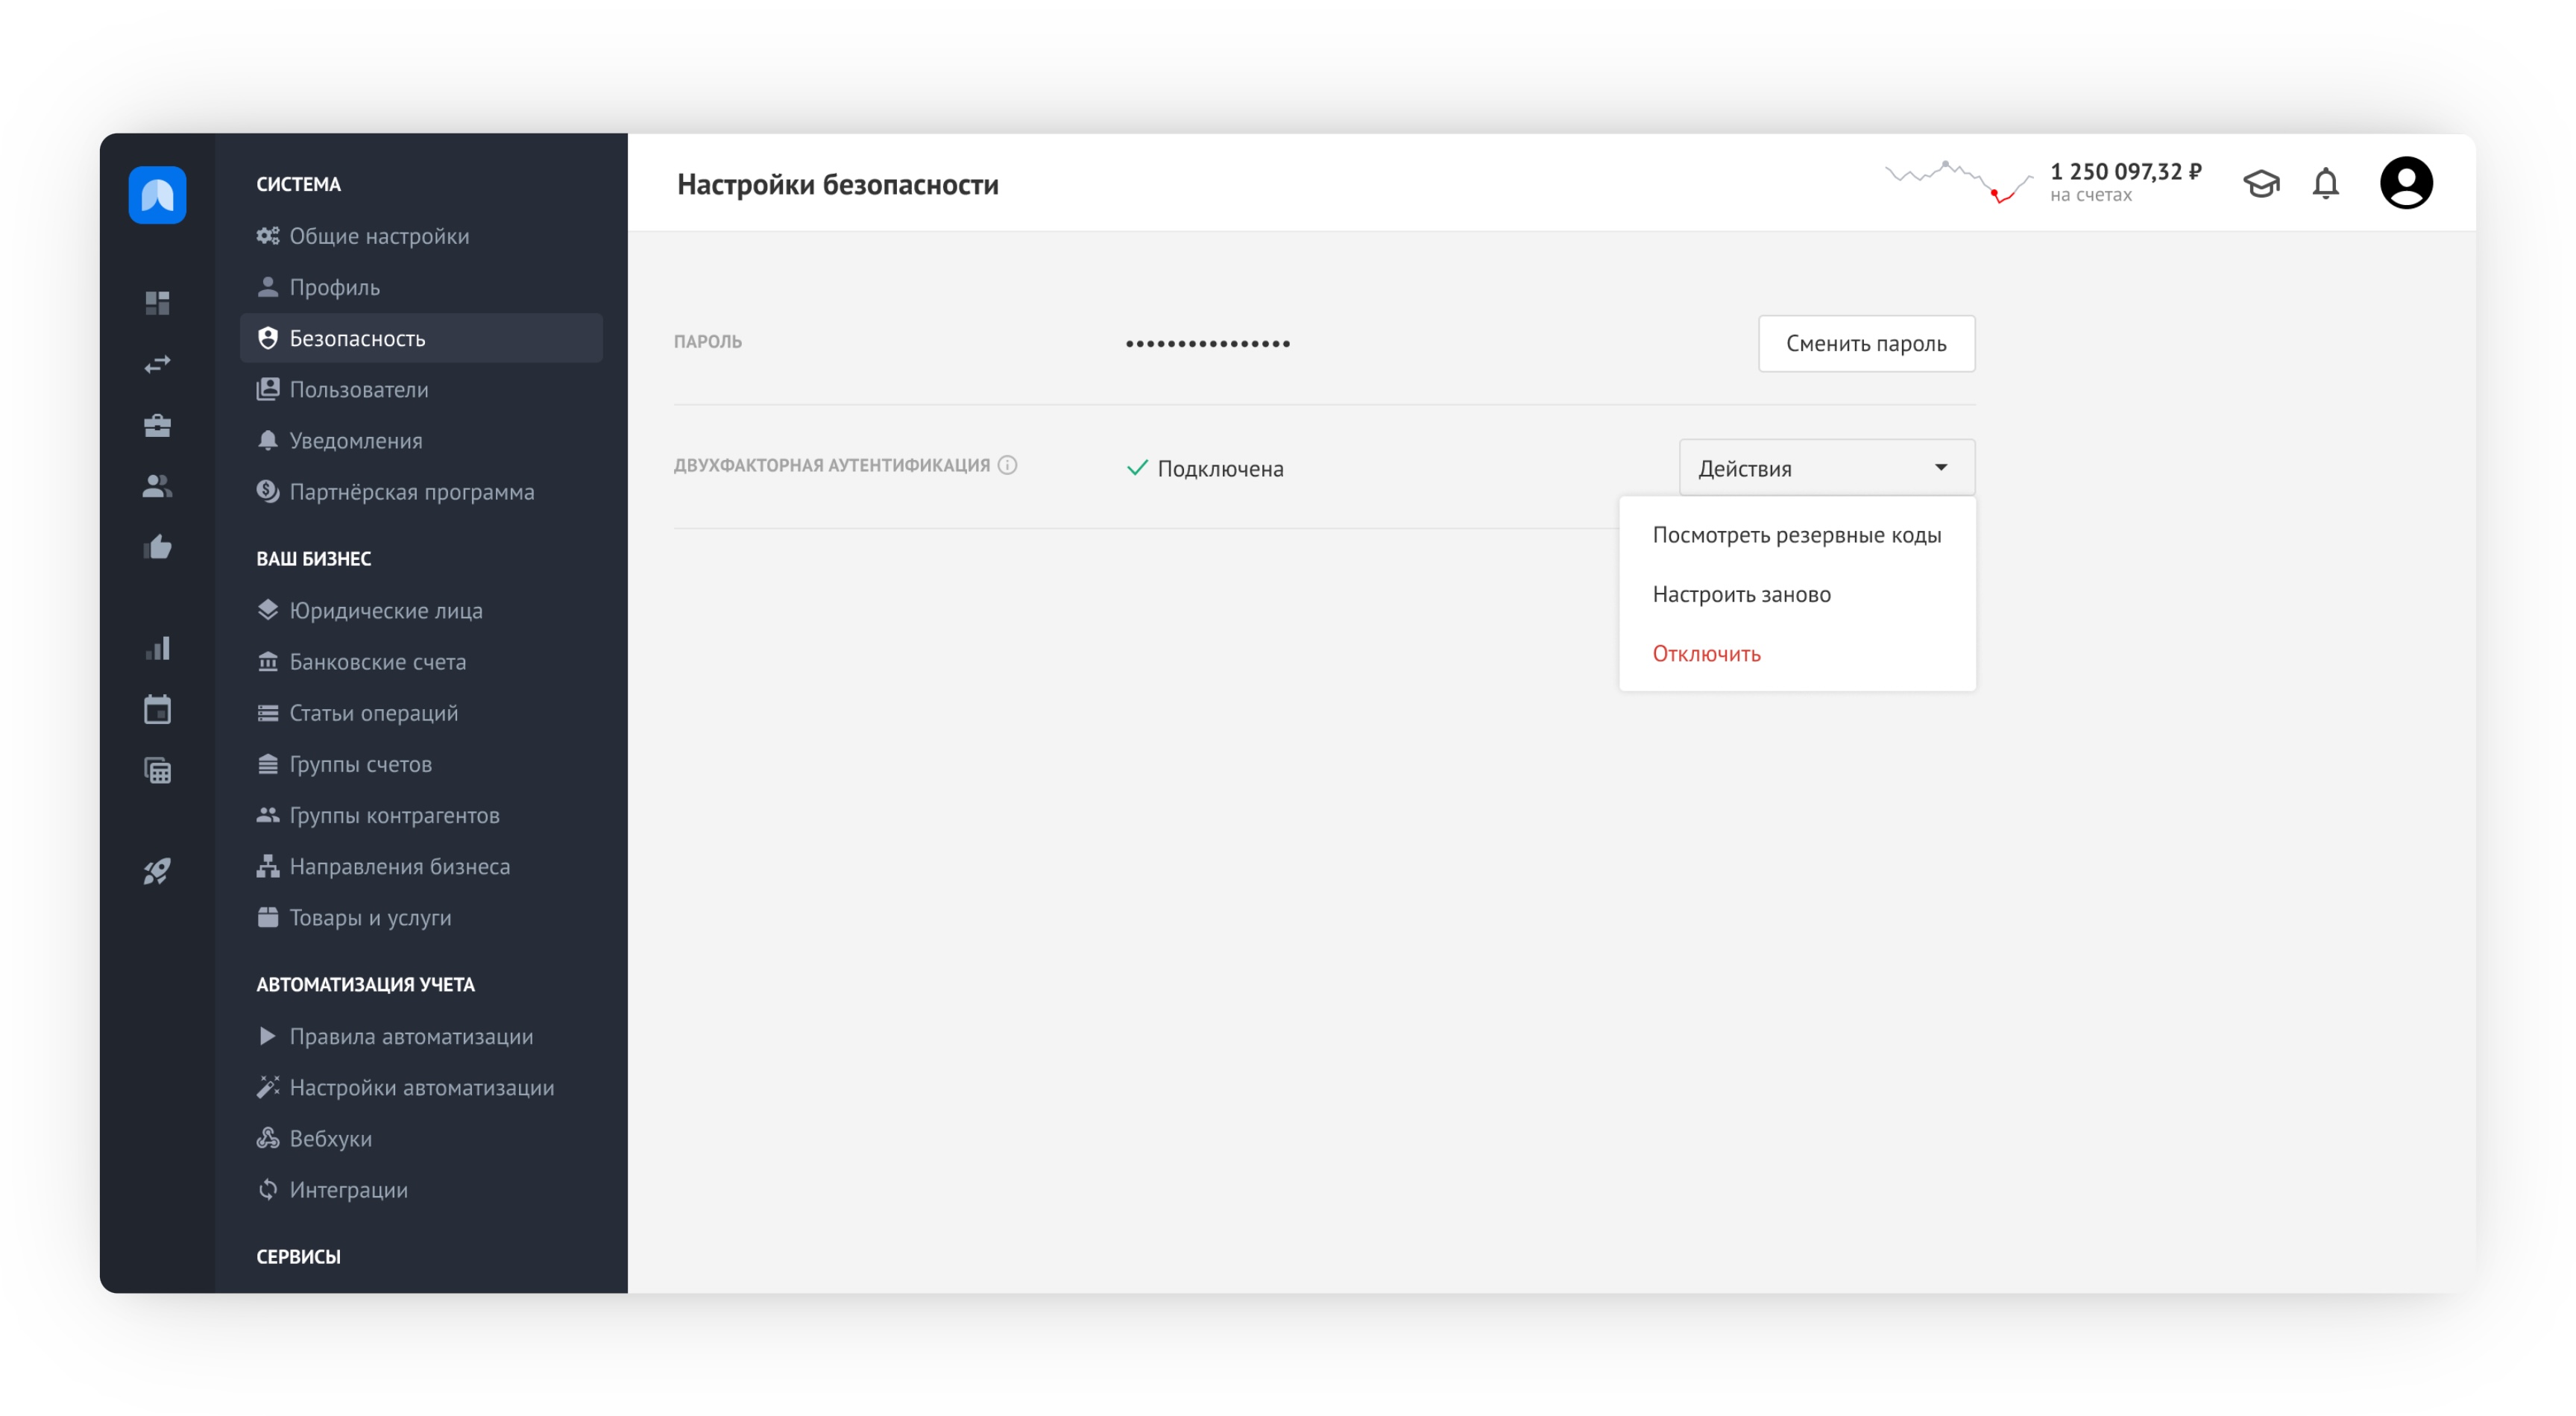
Task: Open Группы контрагентов in sidebar
Action: 421,815
